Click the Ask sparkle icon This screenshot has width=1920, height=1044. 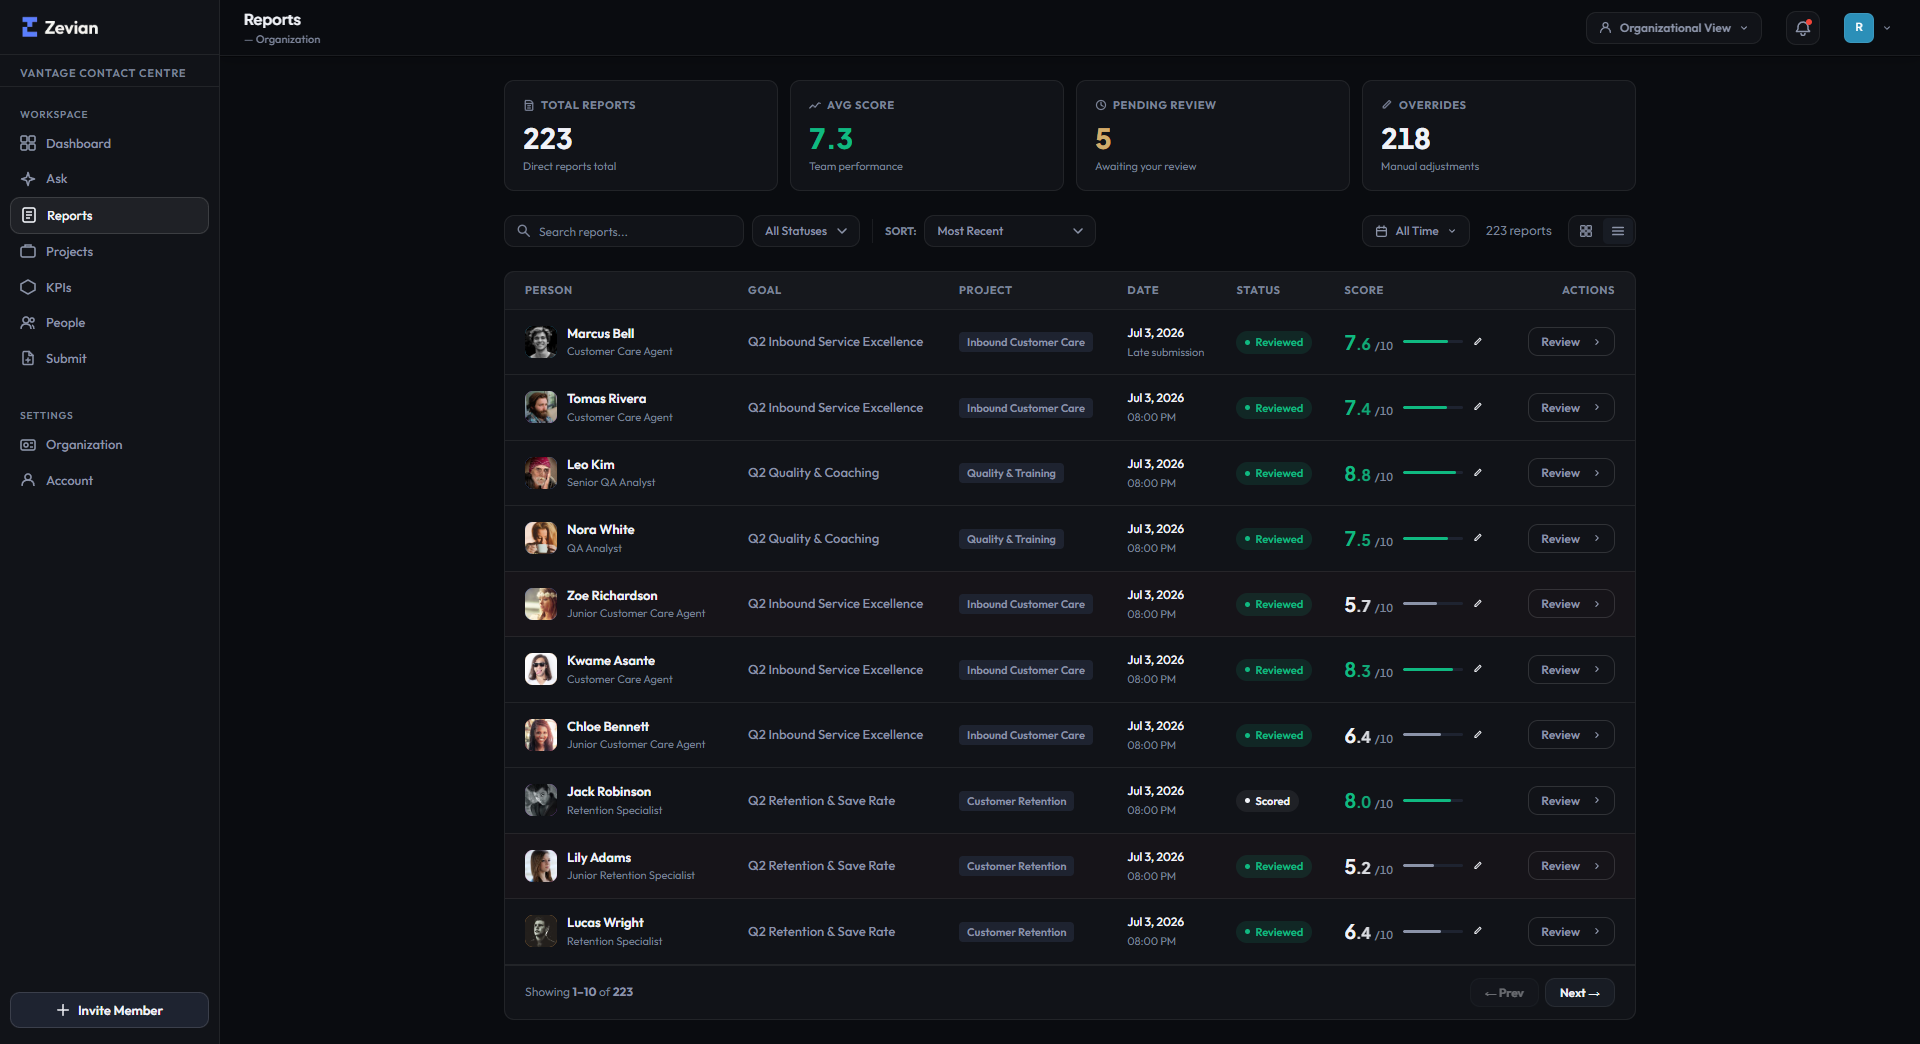point(28,179)
